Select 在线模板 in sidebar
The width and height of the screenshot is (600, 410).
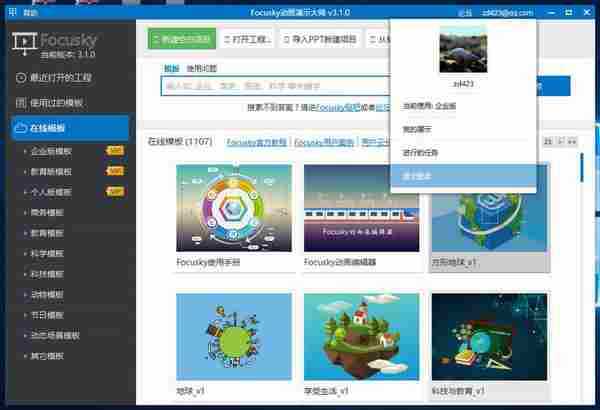tap(70, 128)
